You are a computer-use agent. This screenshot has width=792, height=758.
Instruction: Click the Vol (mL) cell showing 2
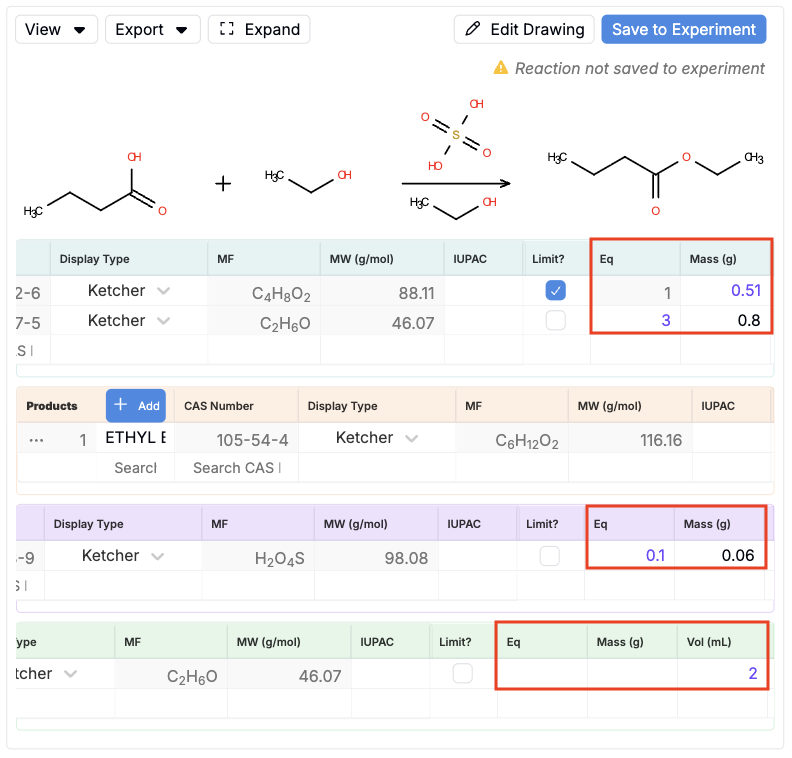(721, 673)
